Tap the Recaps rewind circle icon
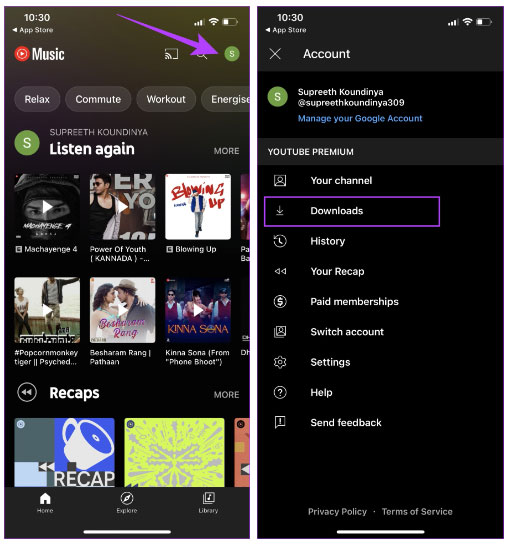The width and height of the screenshot is (510, 548). (x=27, y=392)
